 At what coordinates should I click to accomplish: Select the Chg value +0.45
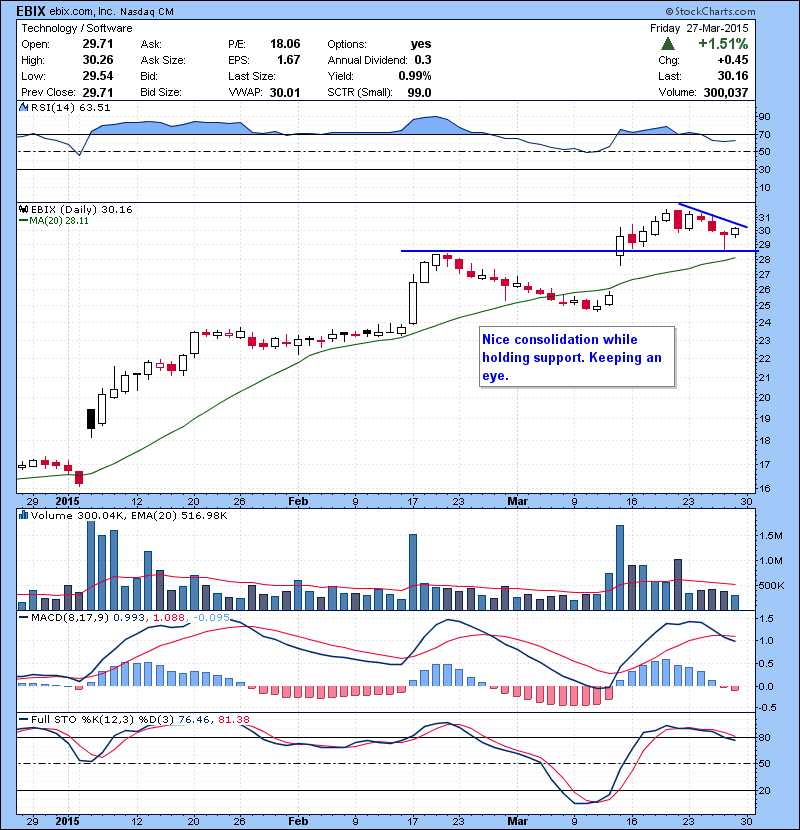coord(733,60)
